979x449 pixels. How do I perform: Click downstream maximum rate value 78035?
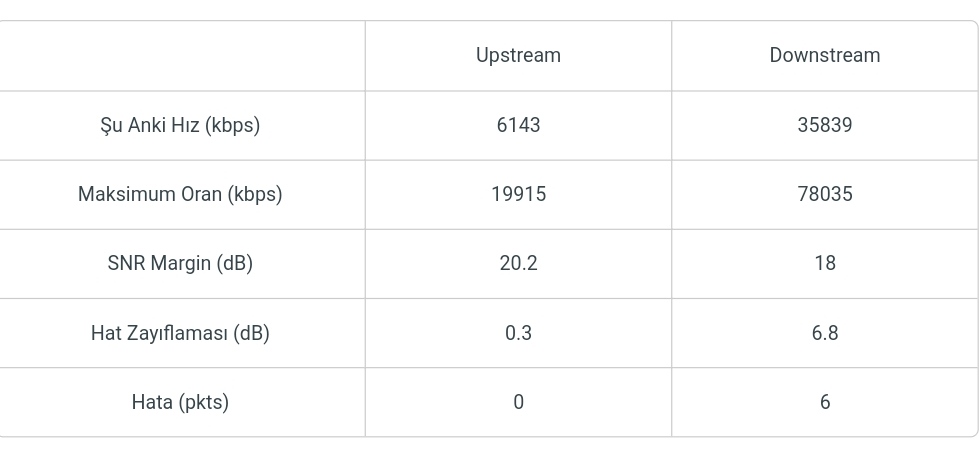[x=825, y=194]
